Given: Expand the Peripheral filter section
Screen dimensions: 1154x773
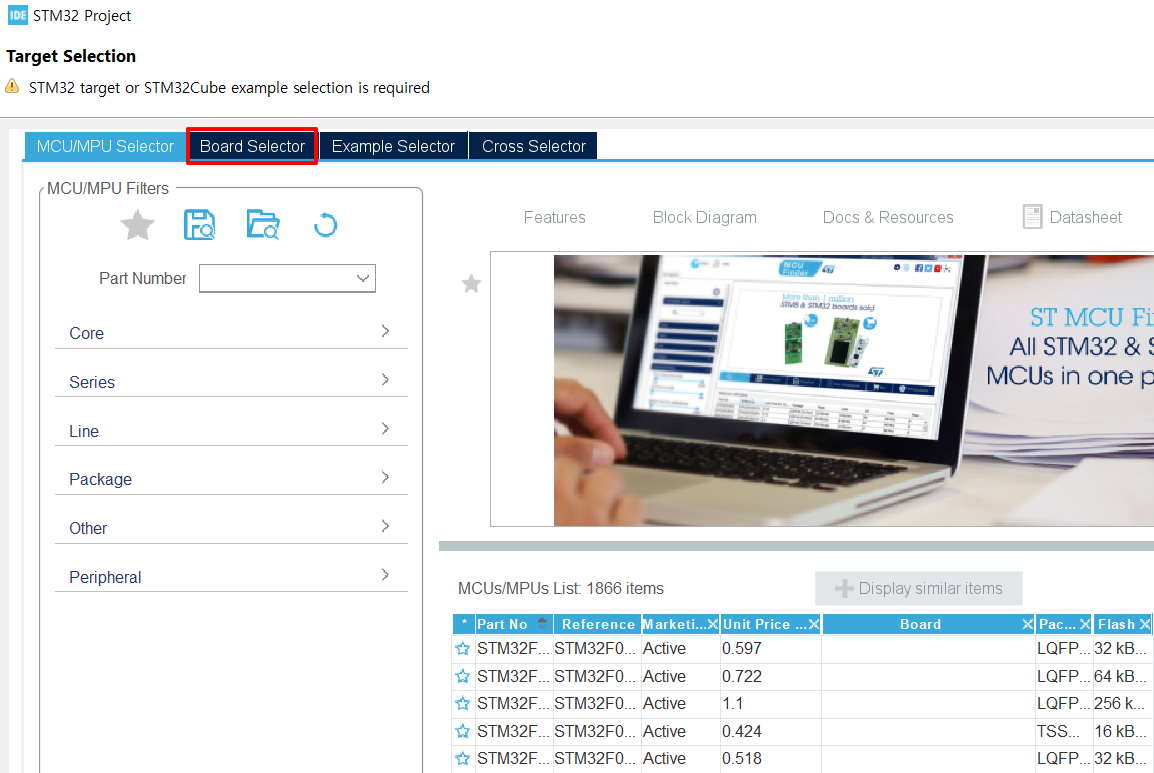Looking at the screenshot, I should tap(231, 576).
